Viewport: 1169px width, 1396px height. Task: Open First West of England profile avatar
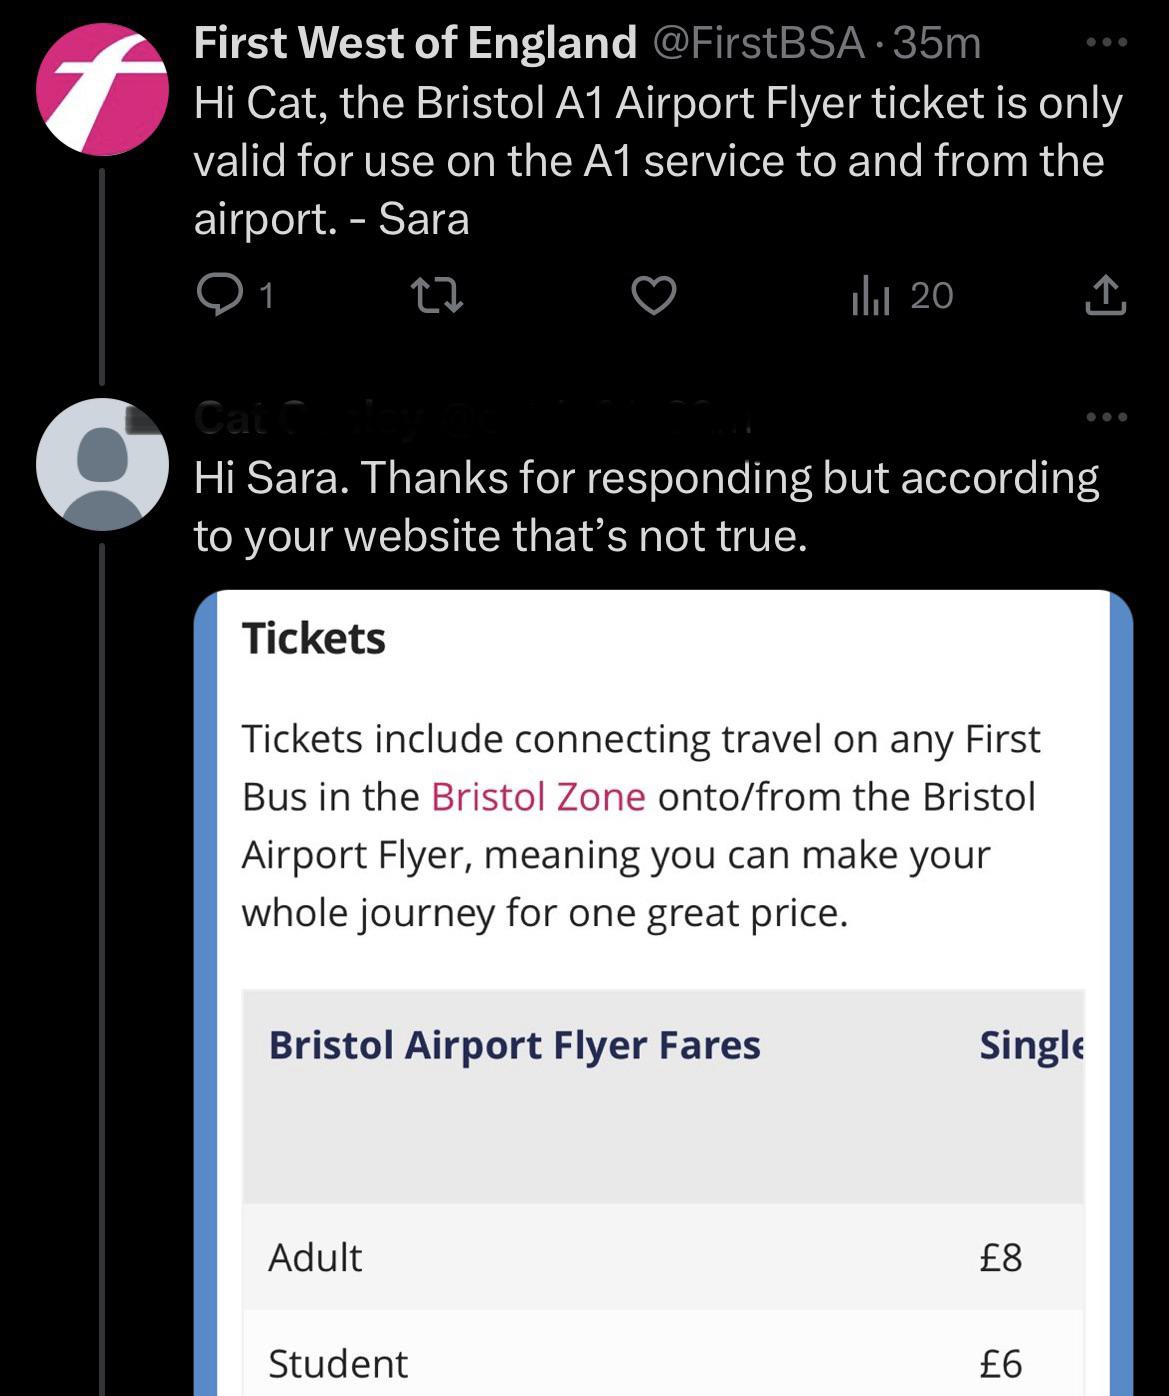[102, 89]
